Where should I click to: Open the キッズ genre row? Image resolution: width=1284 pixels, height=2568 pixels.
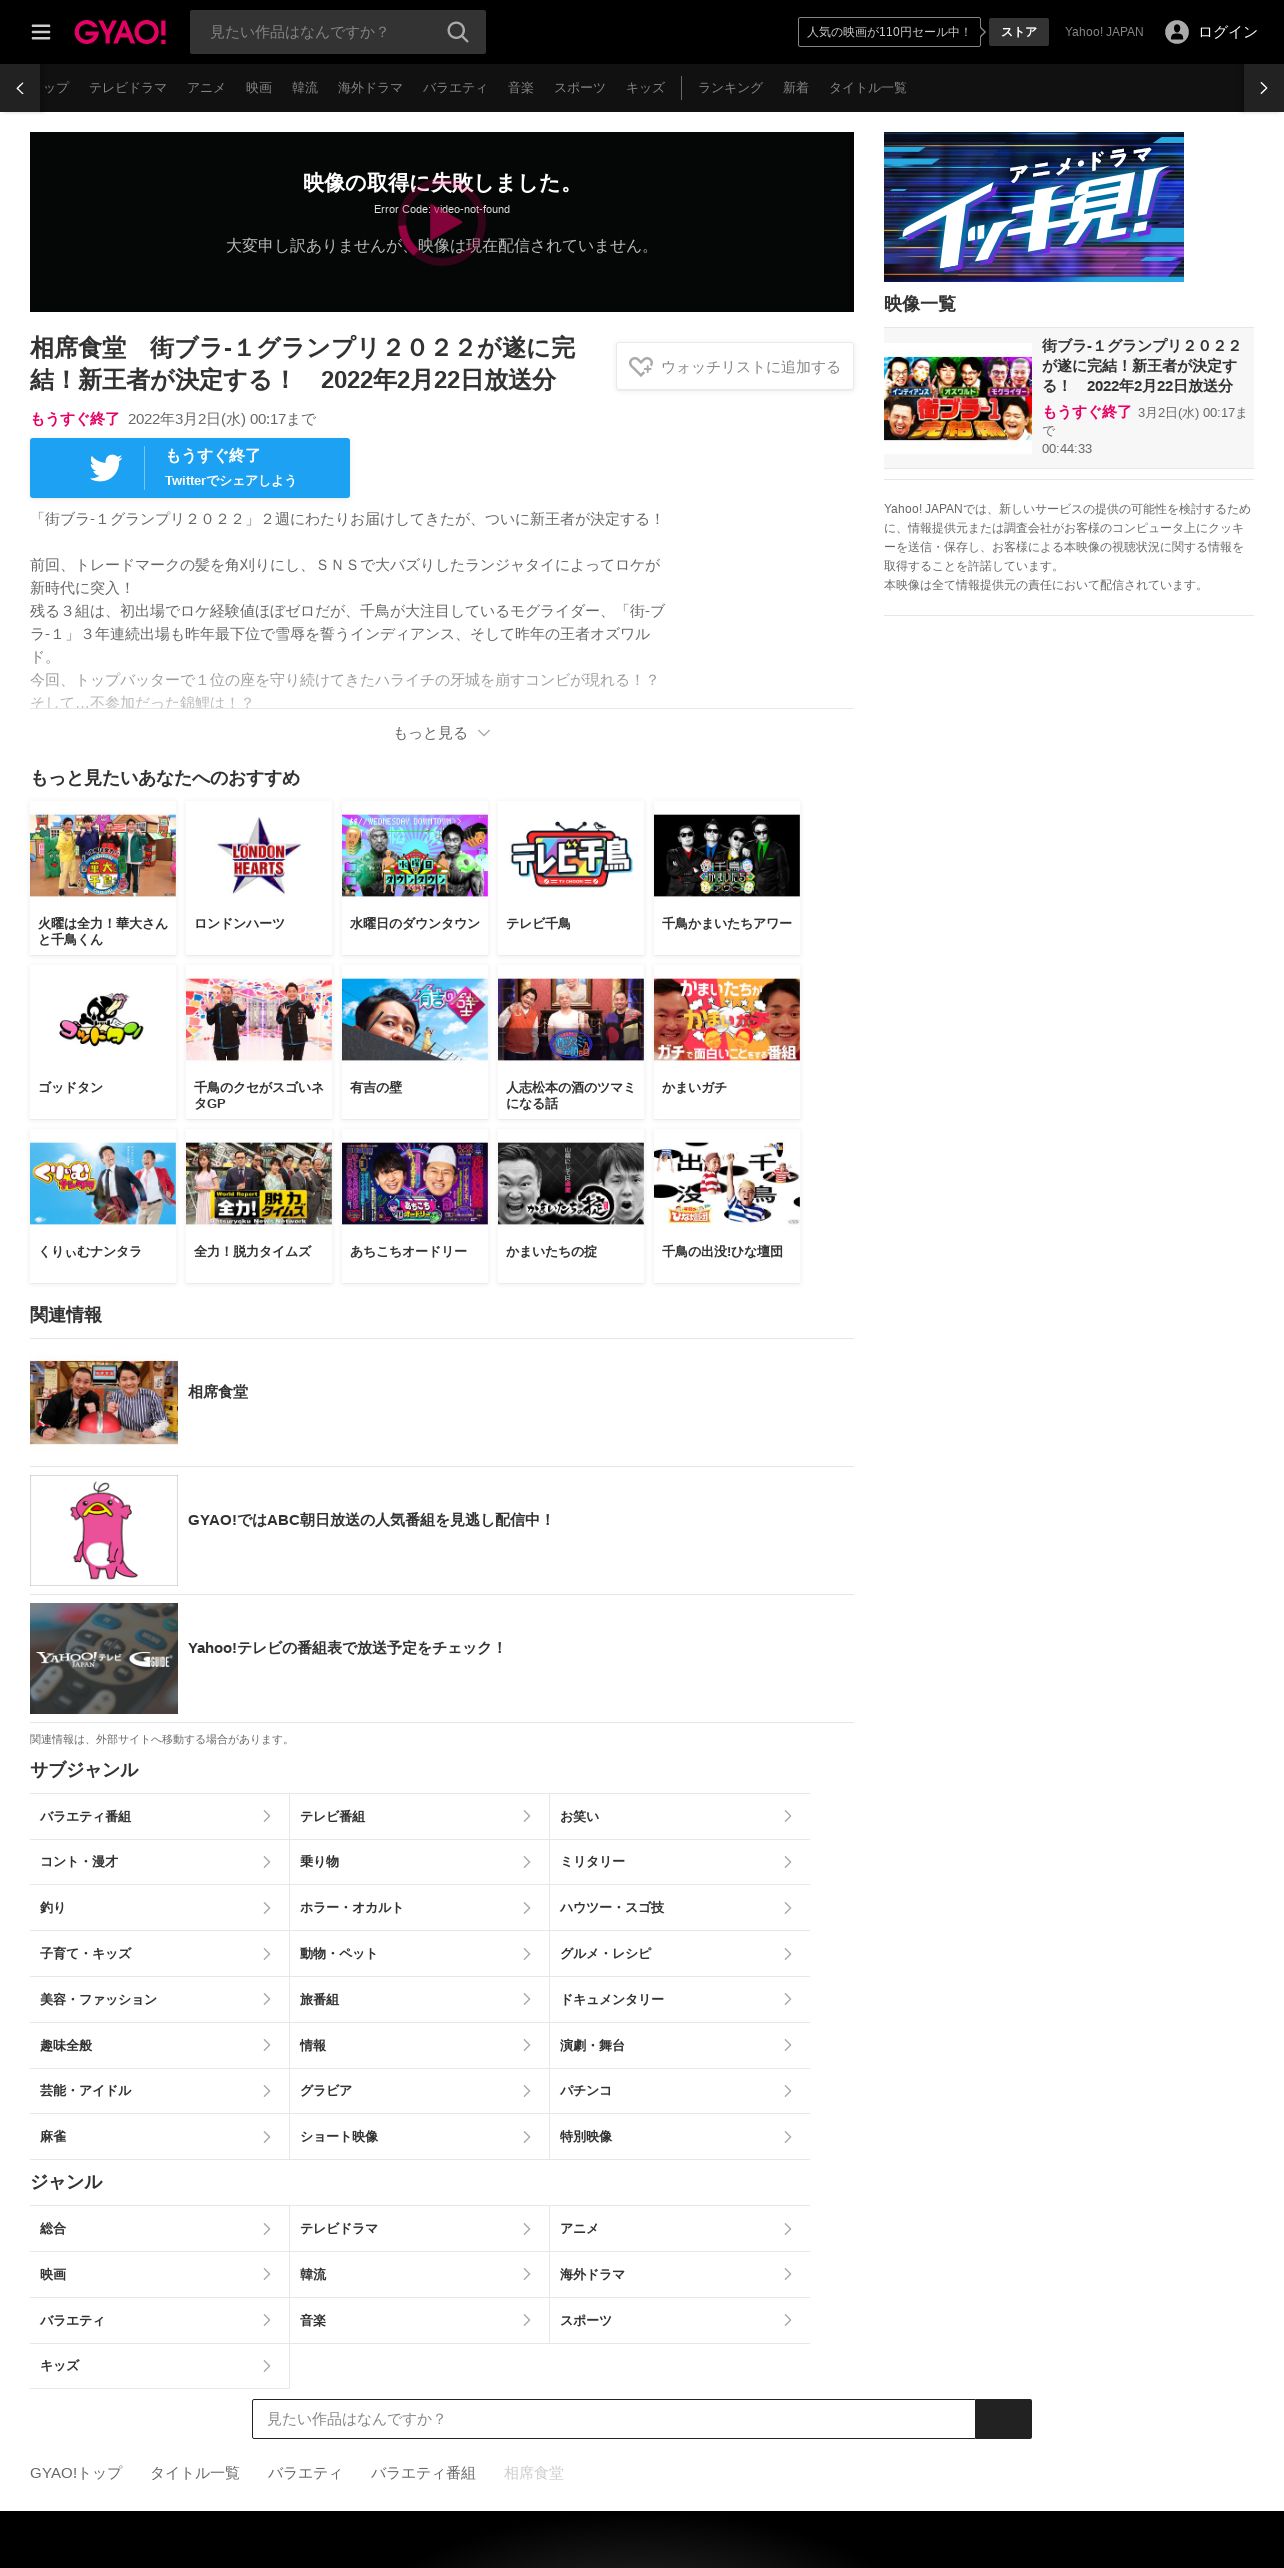pos(159,2365)
